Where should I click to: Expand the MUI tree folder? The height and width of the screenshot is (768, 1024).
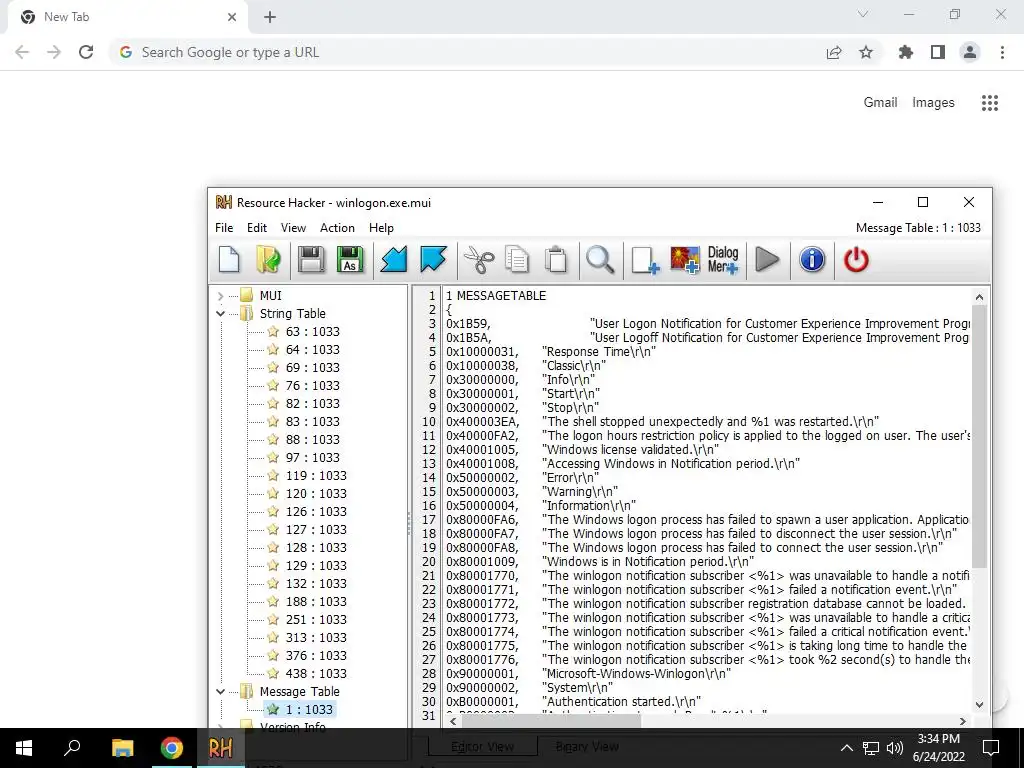[x=221, y=296]
